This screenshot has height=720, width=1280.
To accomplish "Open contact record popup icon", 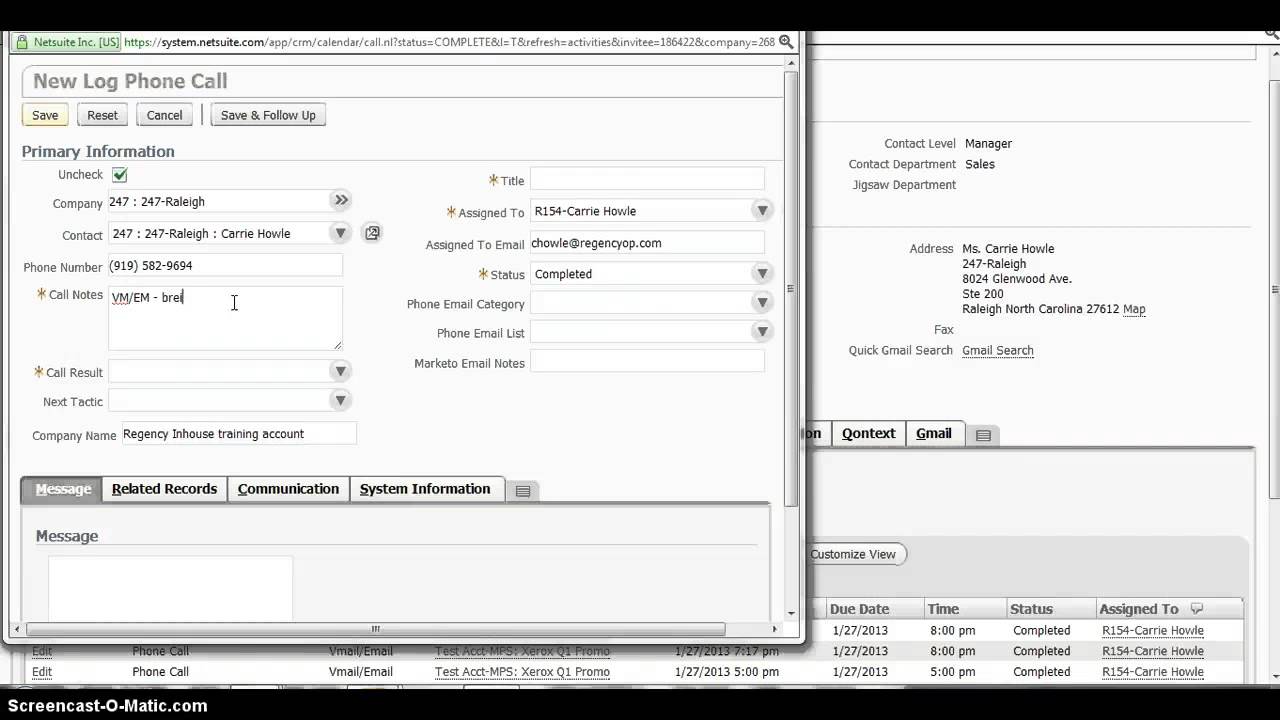I will 372,233.
